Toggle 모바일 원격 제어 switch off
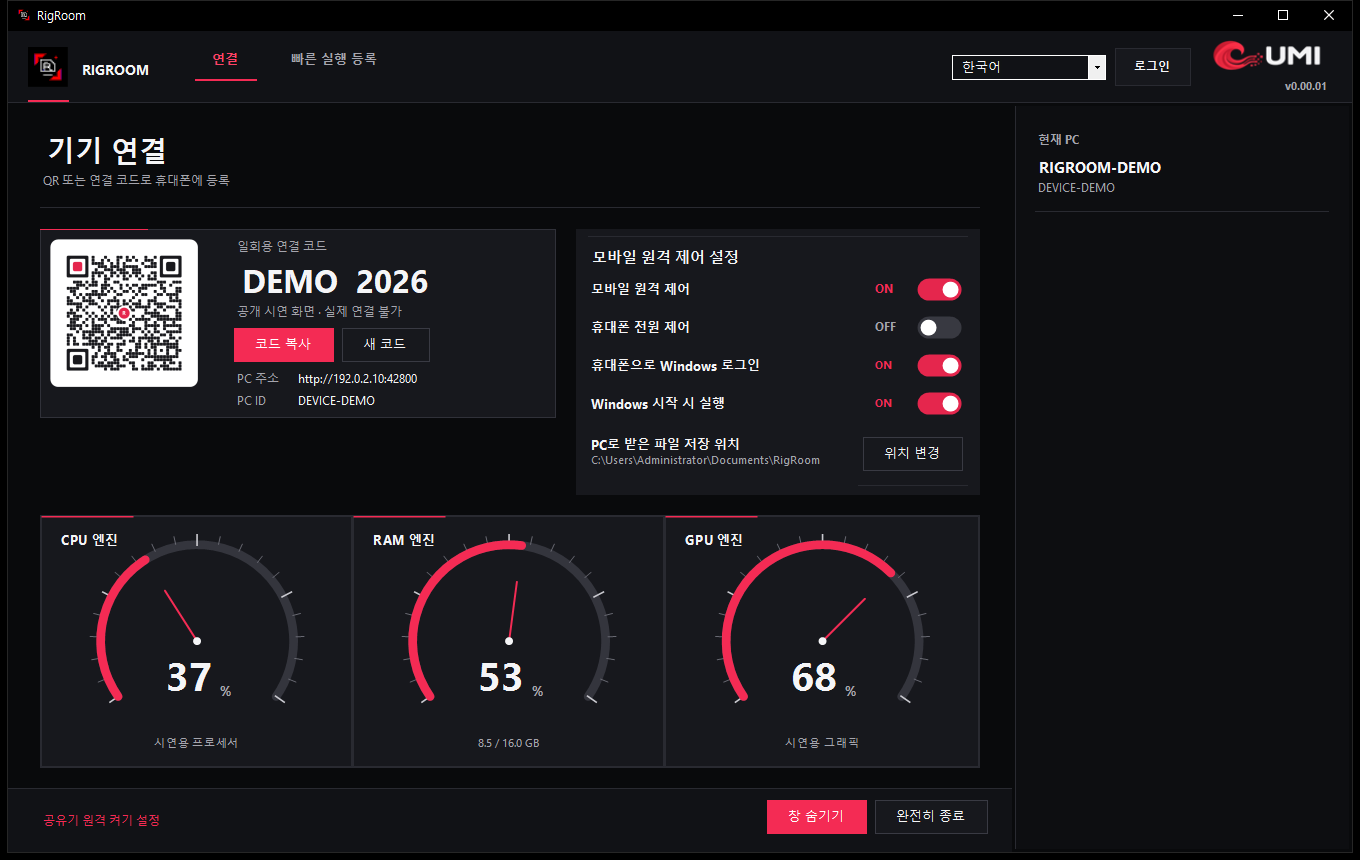Screen dimensions: 1360x860 click(x=939, y=289)
